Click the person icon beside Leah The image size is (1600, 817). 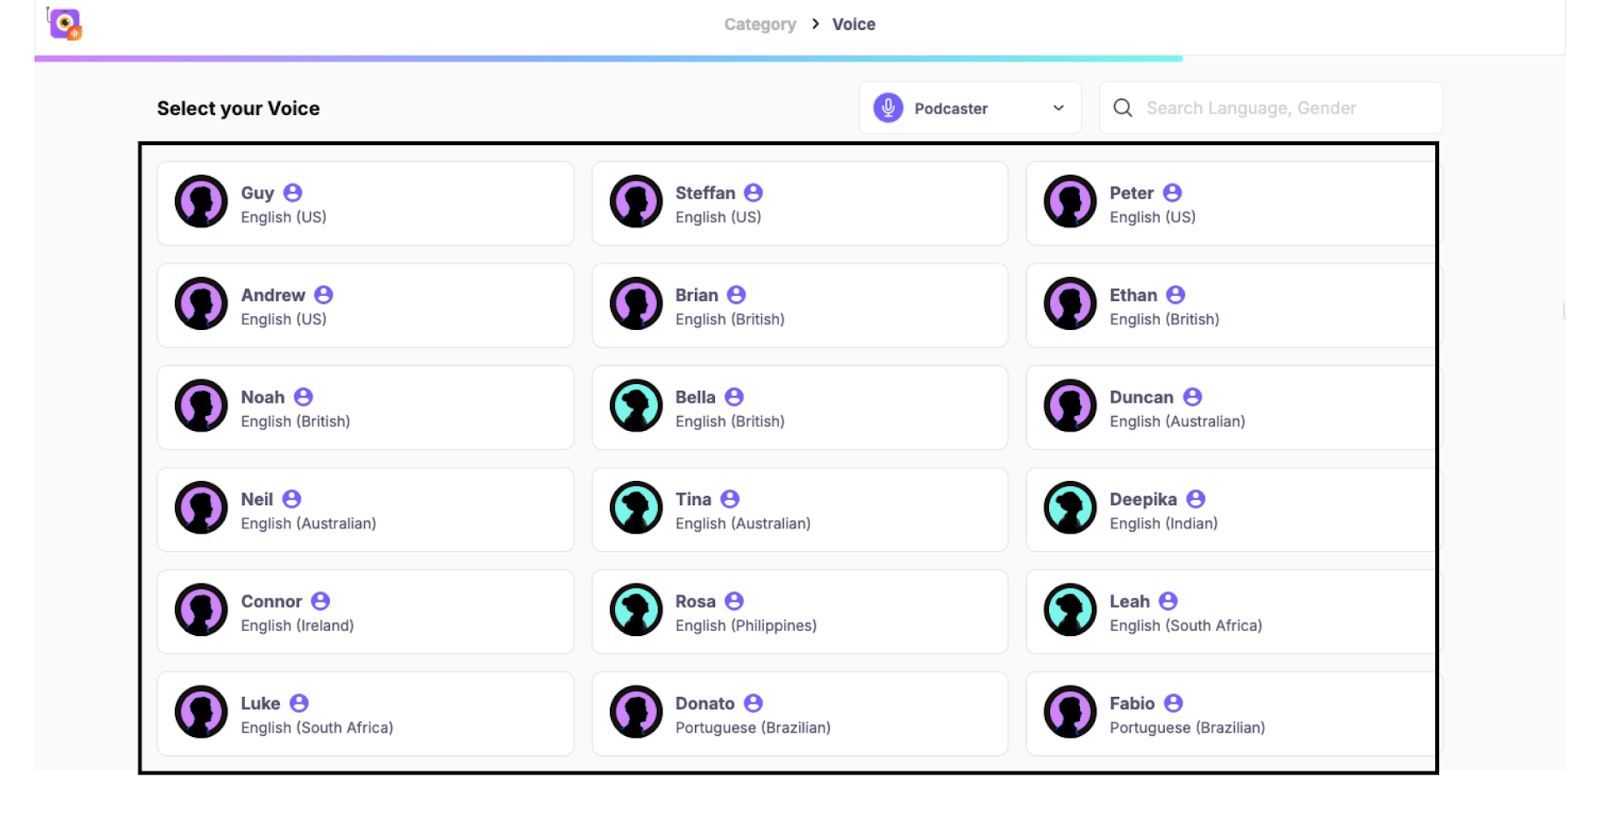[x=1169, y=601]
